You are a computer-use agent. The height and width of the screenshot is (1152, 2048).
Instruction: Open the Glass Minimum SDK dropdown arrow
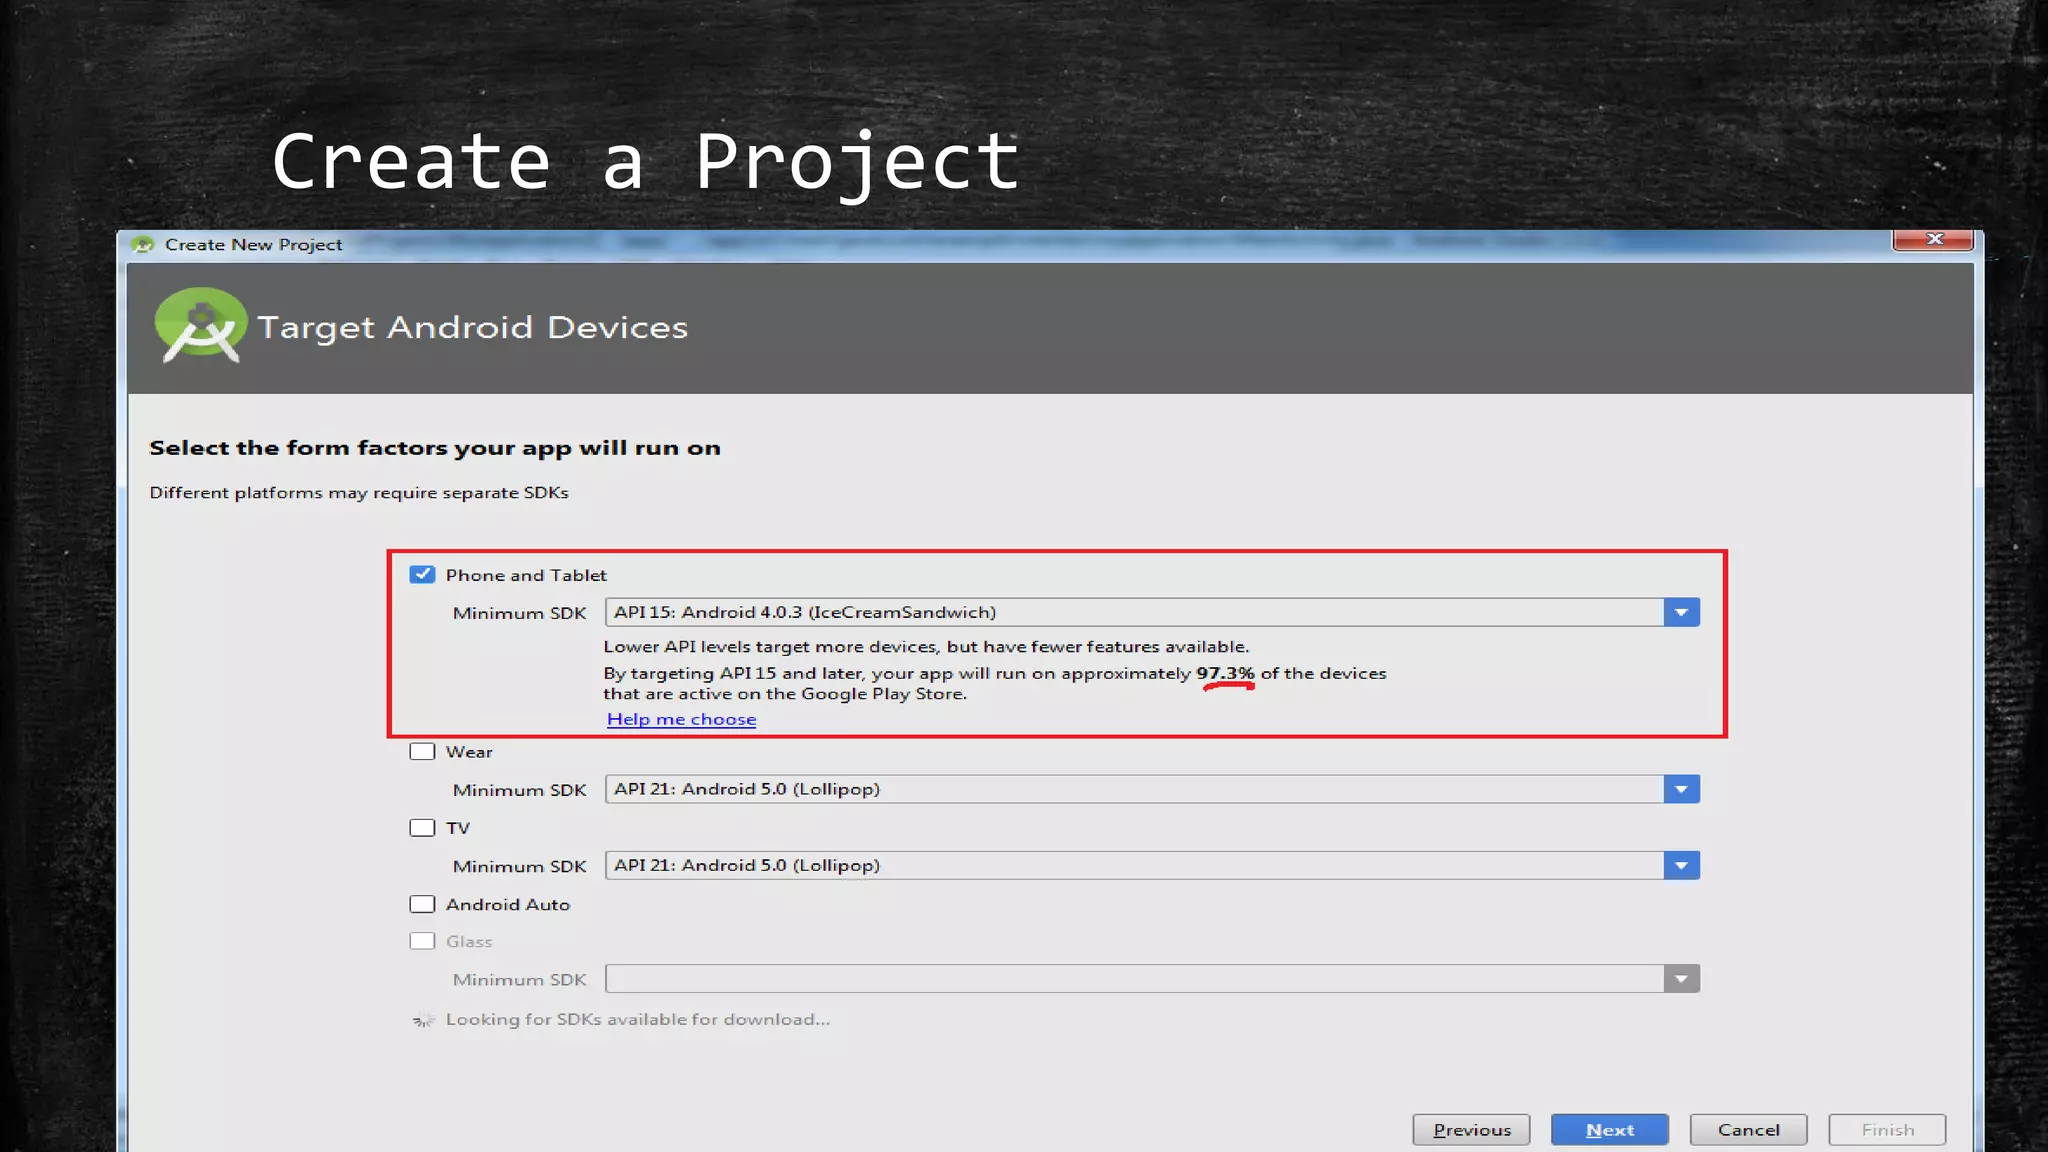(1681, 979)
